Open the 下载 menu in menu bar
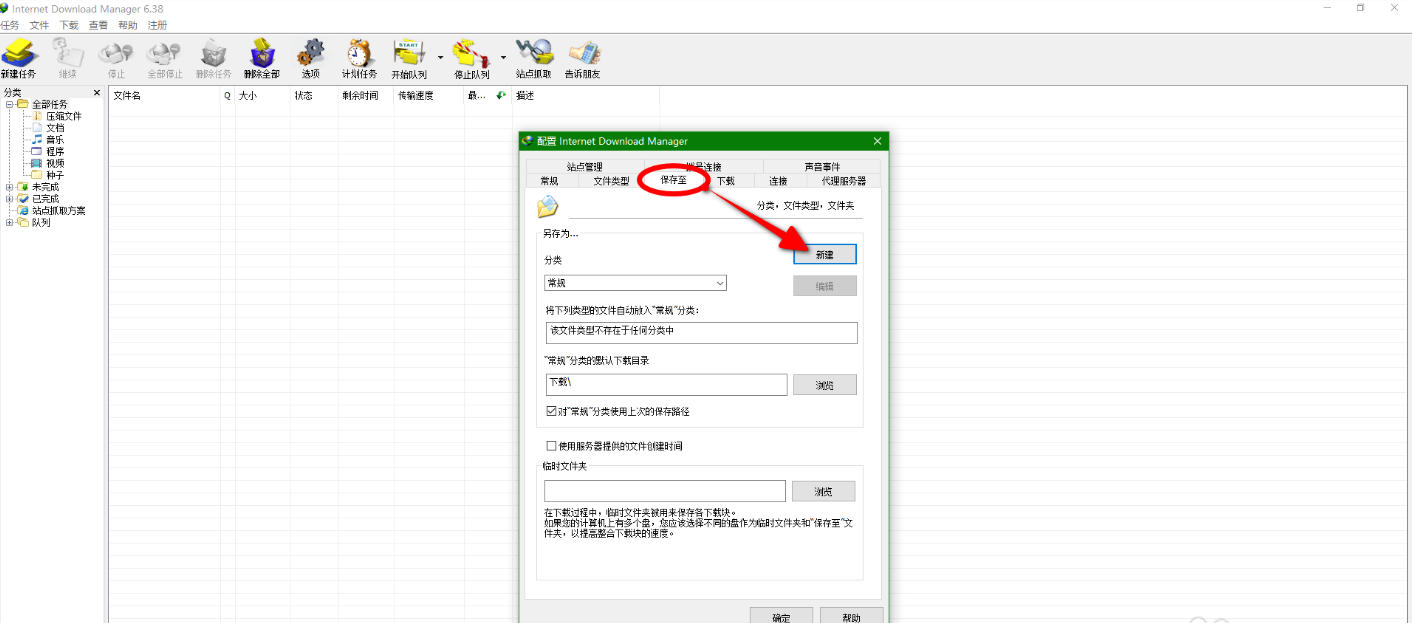 pyautogui.click(x=69, y=25)
